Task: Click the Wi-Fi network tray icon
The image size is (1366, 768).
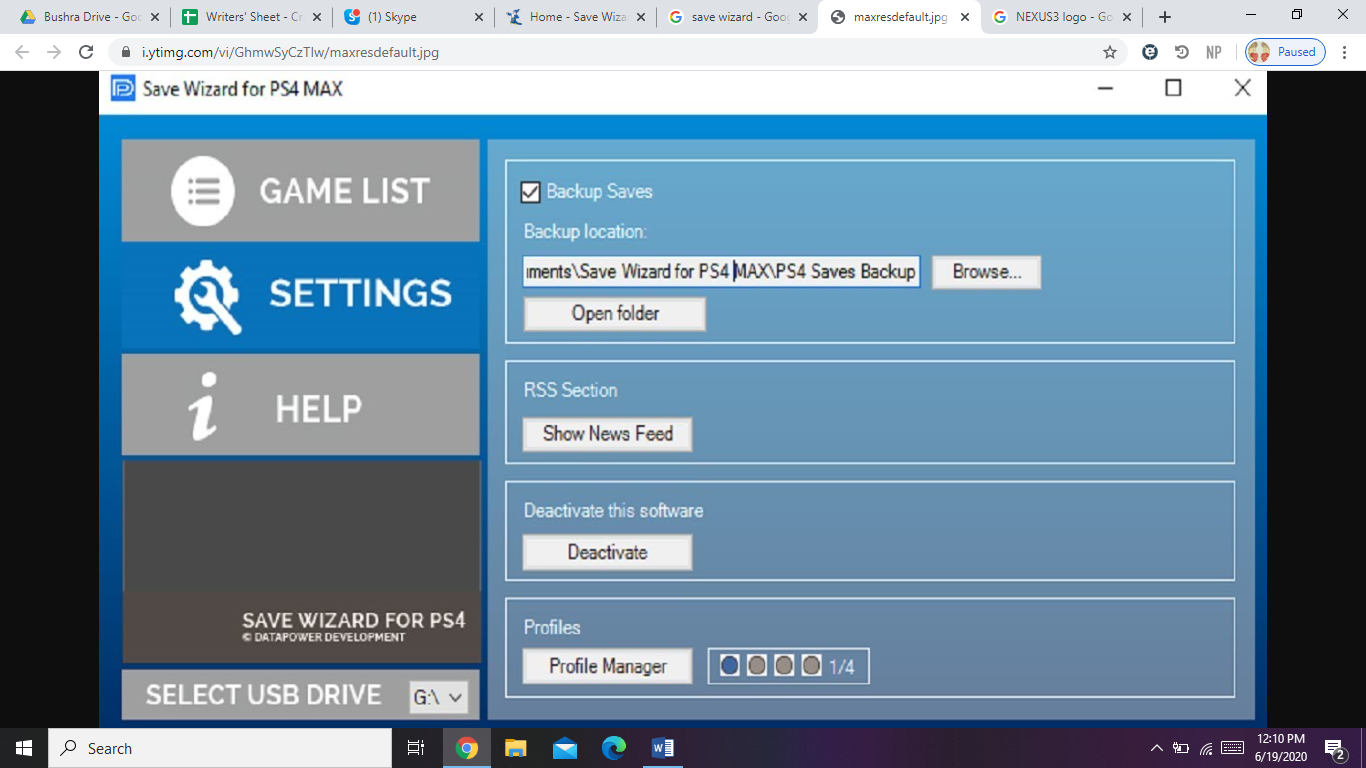Action: pyautogui.click(x=1206, y=748)
